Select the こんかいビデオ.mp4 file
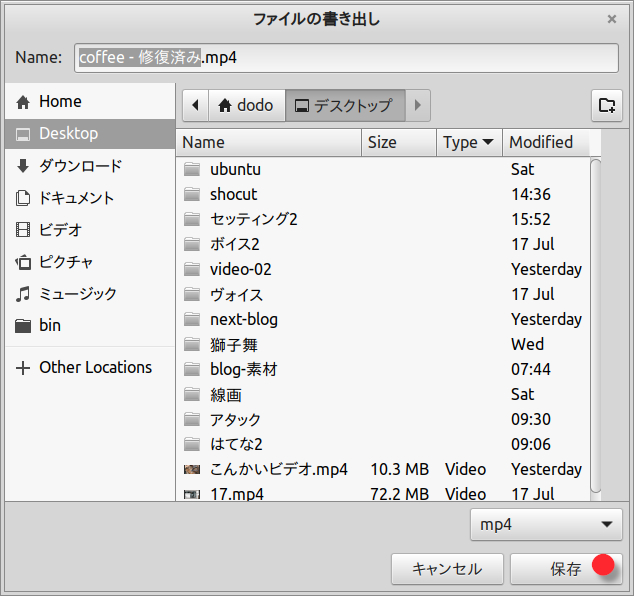 278,469
